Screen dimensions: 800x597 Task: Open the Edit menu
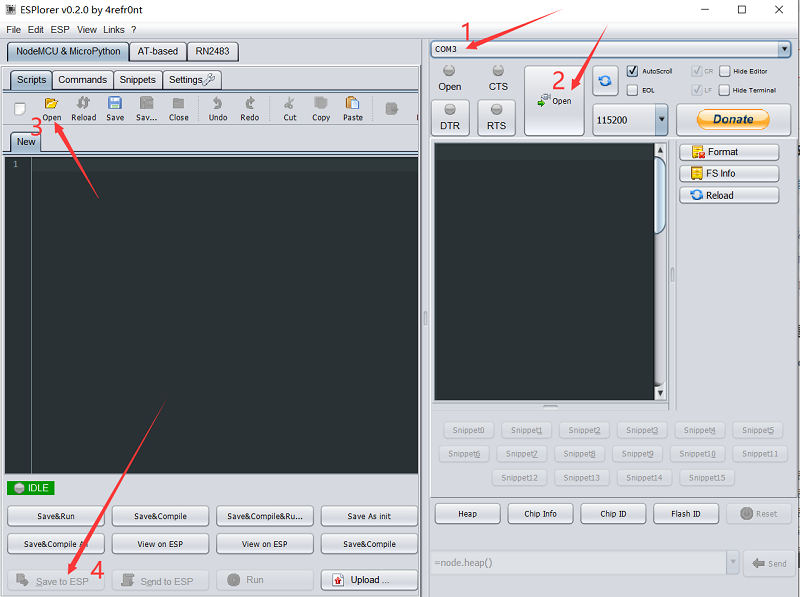click(x=35, y=30)
